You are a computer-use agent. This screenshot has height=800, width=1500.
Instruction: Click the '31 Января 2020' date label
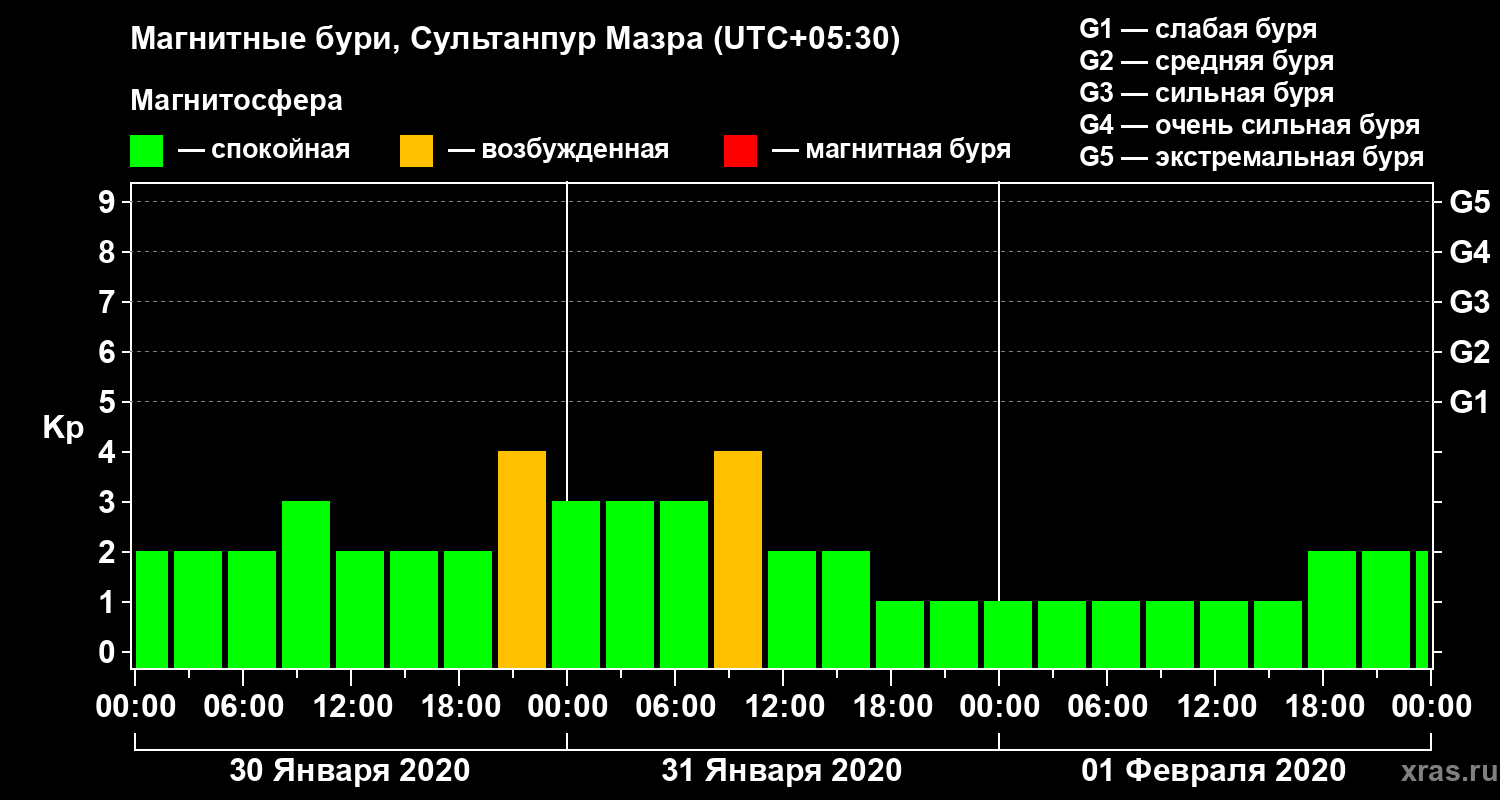pyautogui.click(x=782, y=771)
